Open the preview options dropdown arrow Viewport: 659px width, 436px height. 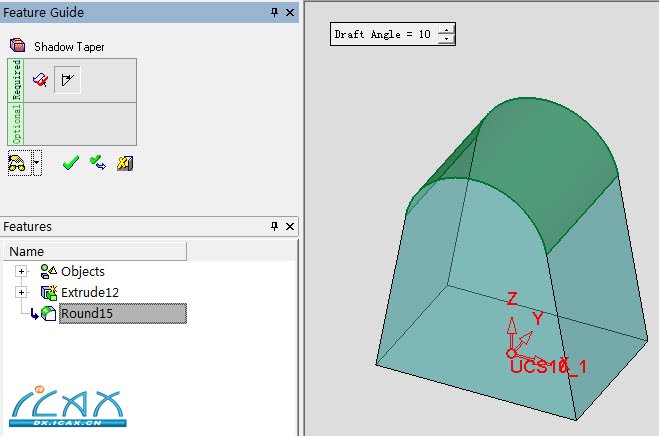point(37,163)
